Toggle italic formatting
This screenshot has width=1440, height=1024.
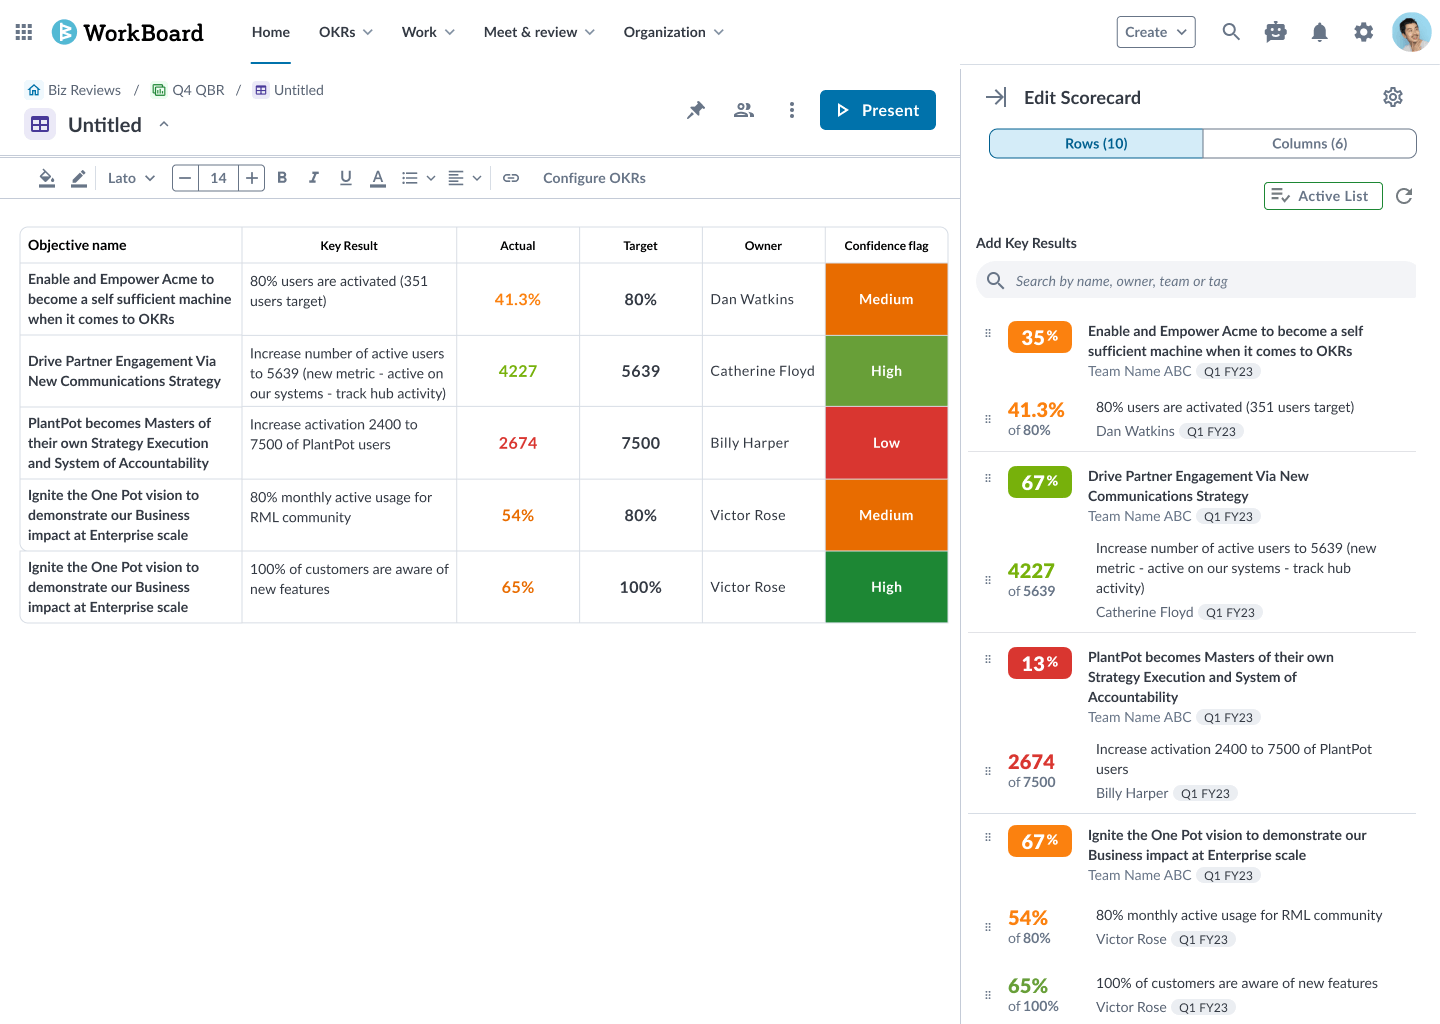coord(313,177)
